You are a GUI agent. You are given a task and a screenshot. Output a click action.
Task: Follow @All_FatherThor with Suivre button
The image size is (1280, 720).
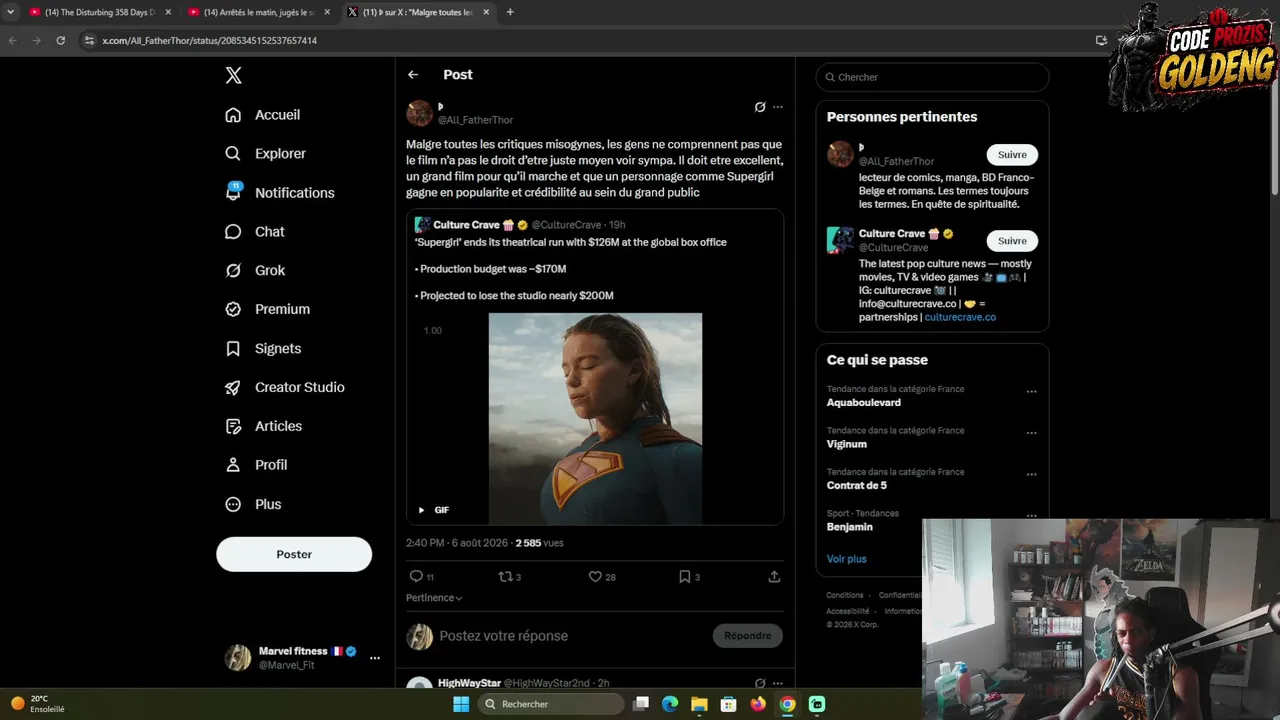(x=1012, y=155)
